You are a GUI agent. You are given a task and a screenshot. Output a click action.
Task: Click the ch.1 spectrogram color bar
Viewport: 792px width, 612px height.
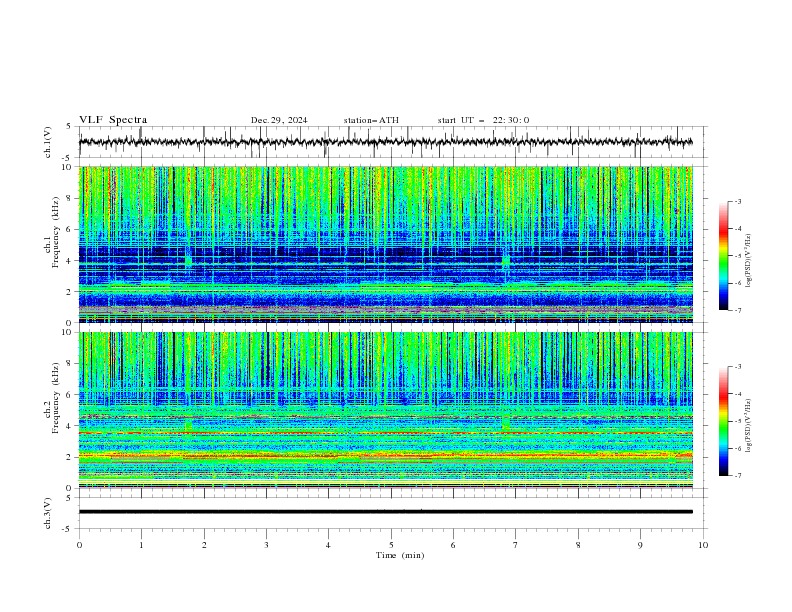tap(723, 256)
